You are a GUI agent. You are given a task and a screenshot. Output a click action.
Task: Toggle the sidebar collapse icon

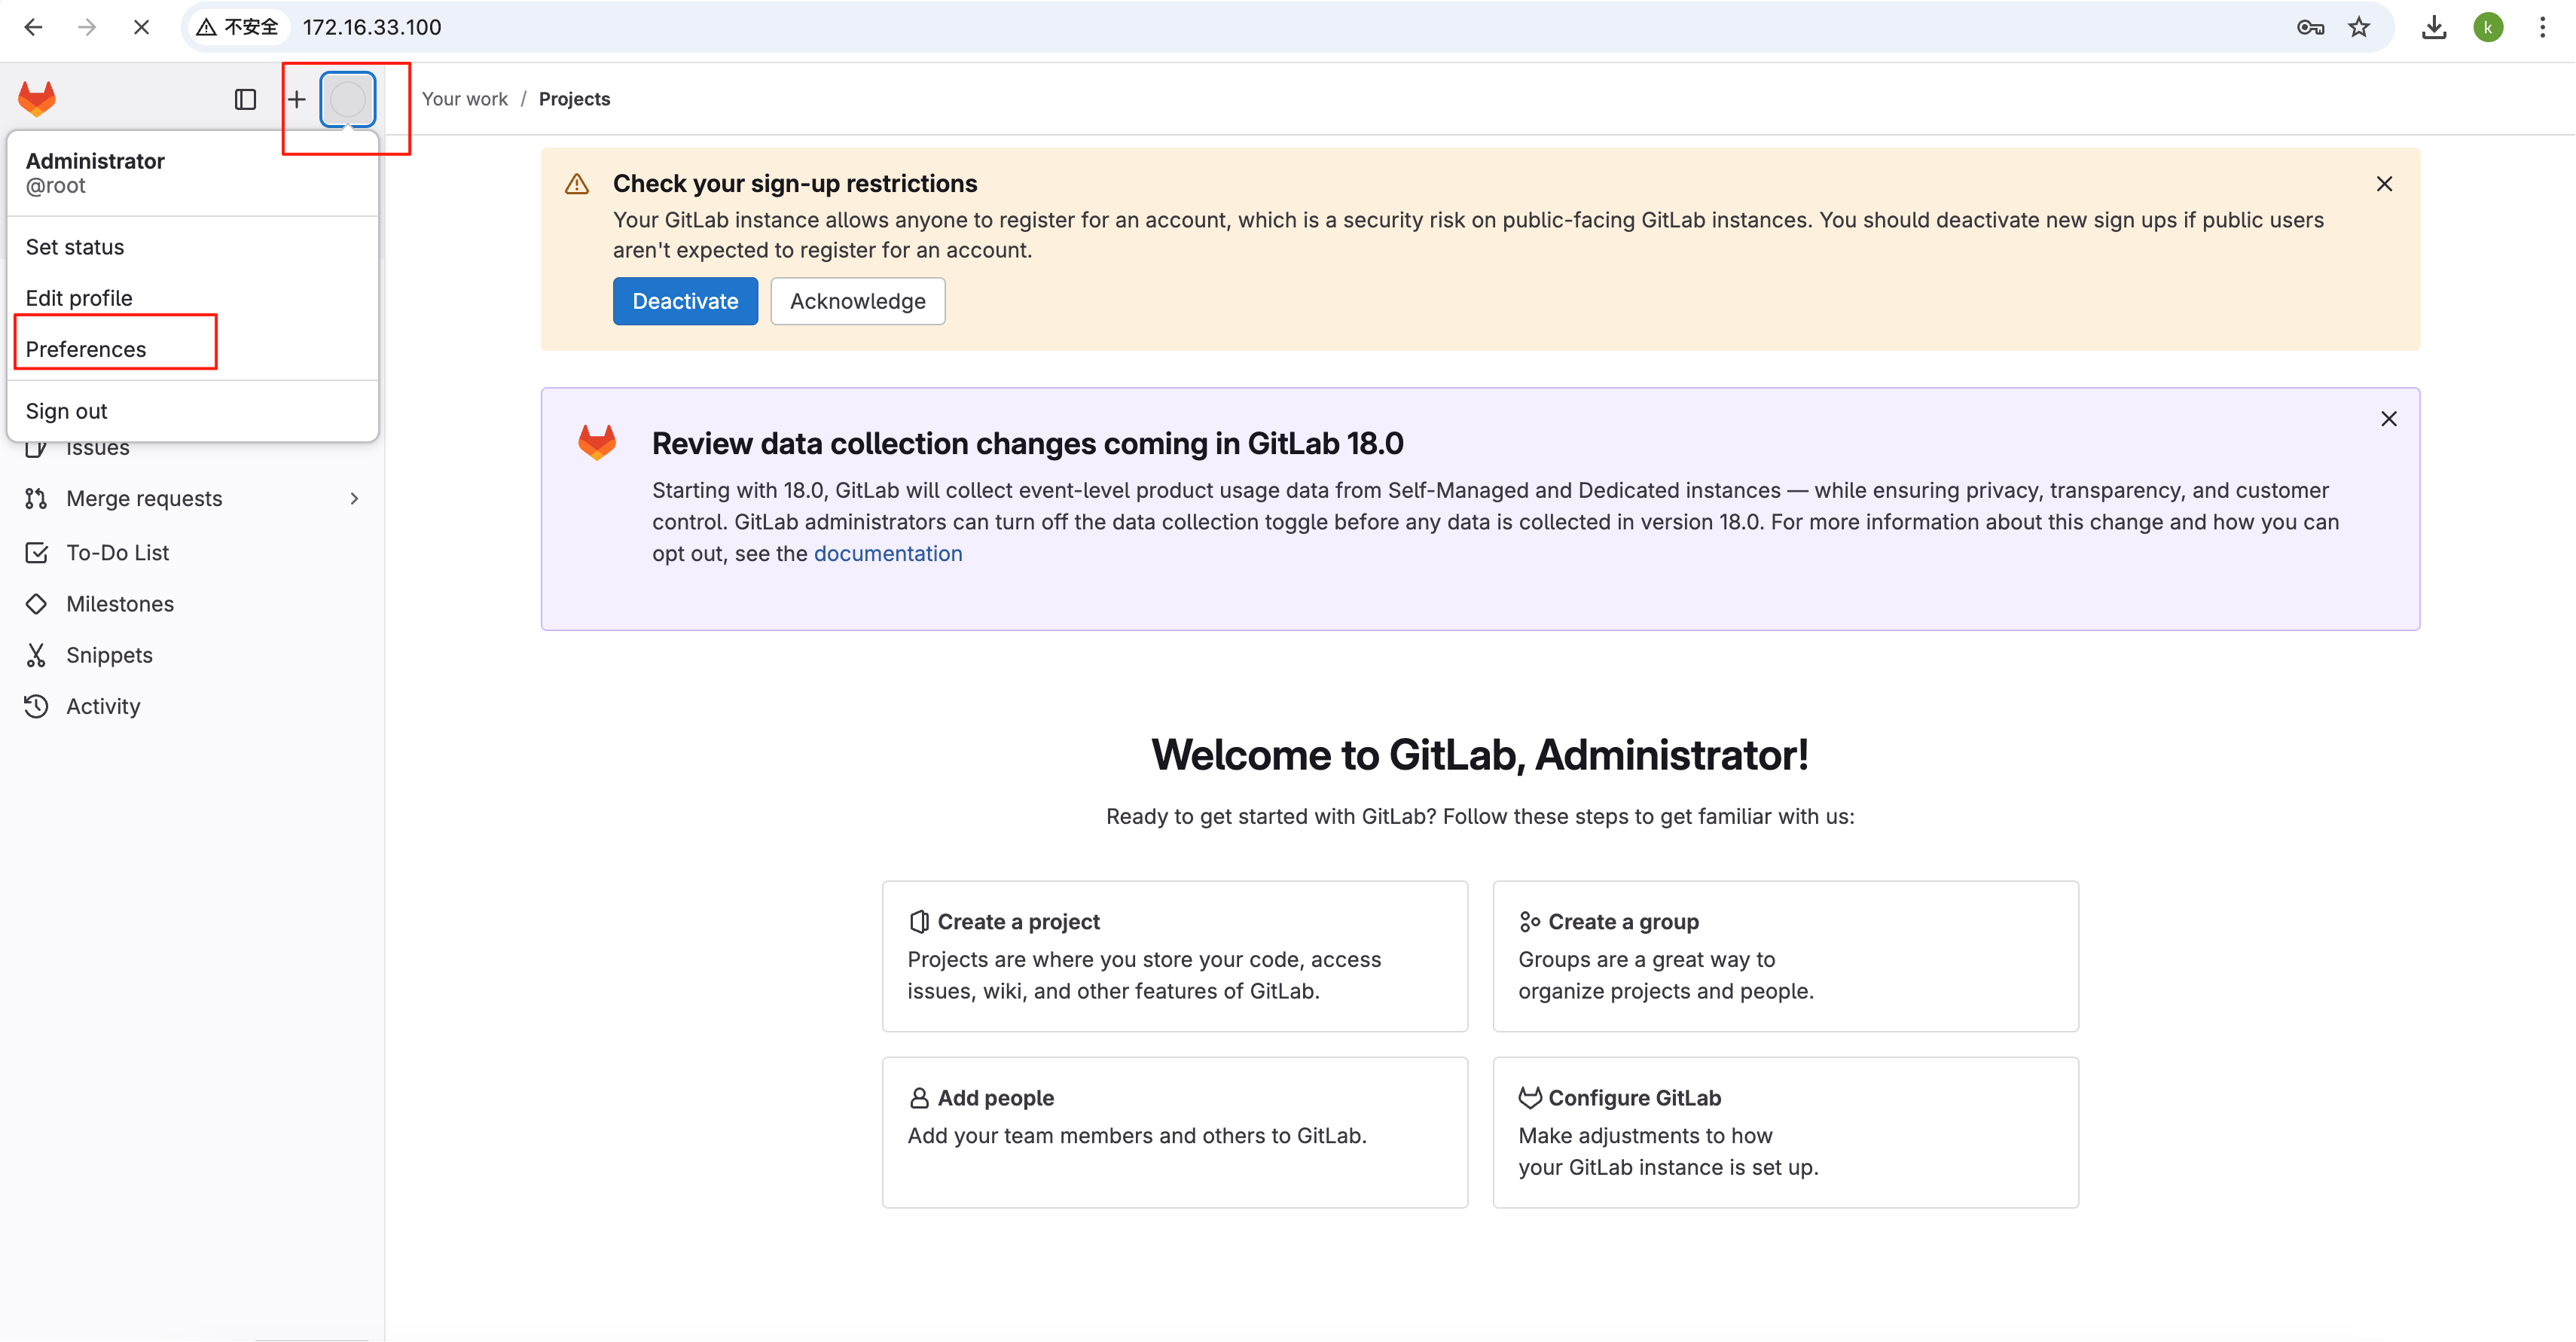pyautogui.click(x=245, y=99)
